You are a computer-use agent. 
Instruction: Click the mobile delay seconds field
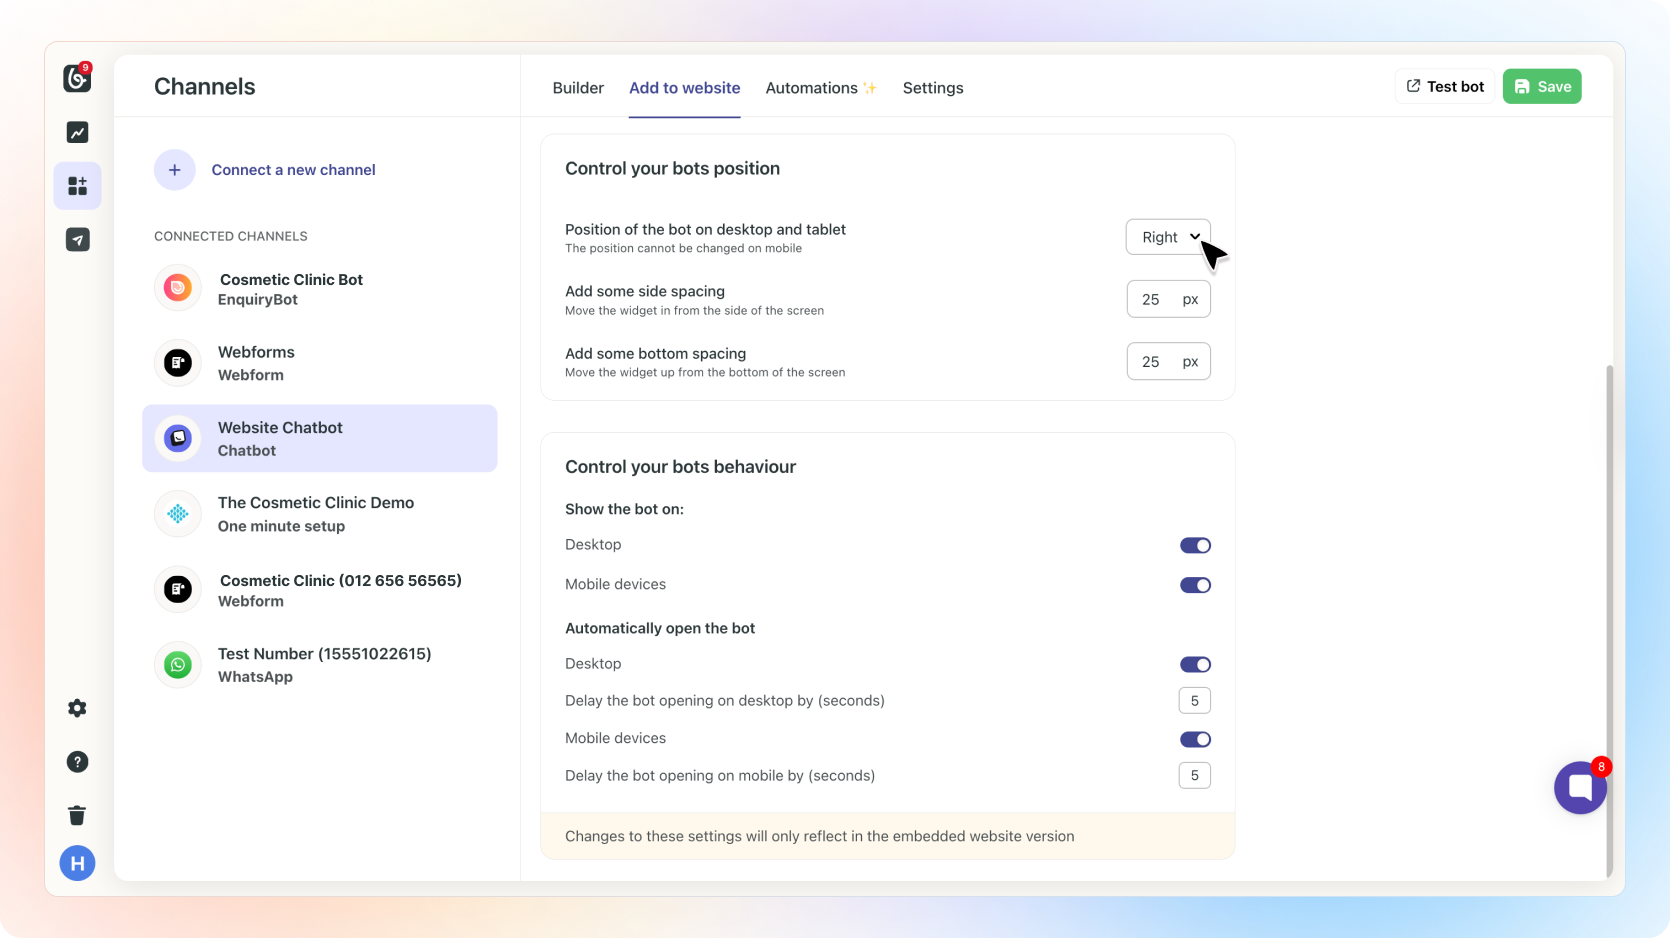1195,776
